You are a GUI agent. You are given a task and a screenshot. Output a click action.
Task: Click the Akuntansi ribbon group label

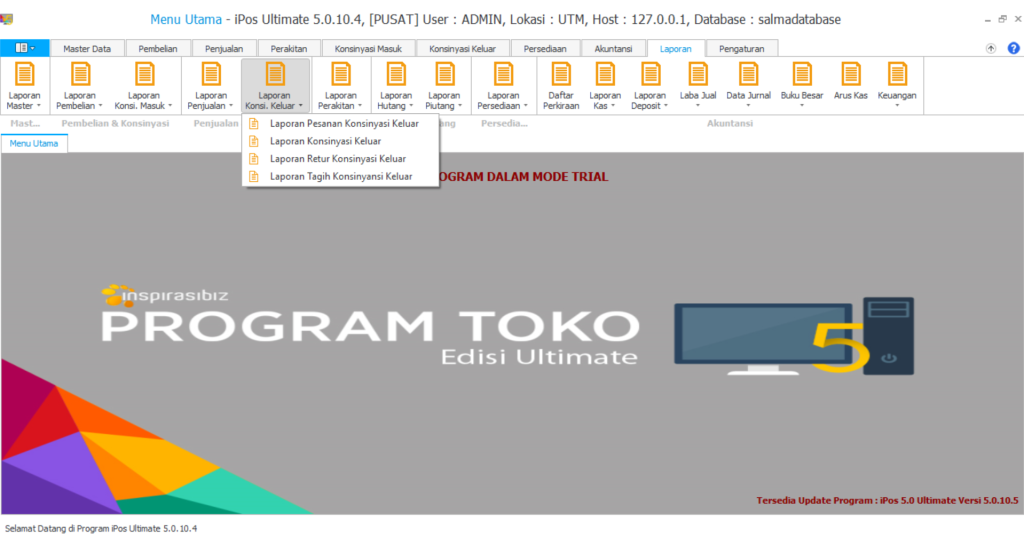pyautogui.click(x=729, y=123)
